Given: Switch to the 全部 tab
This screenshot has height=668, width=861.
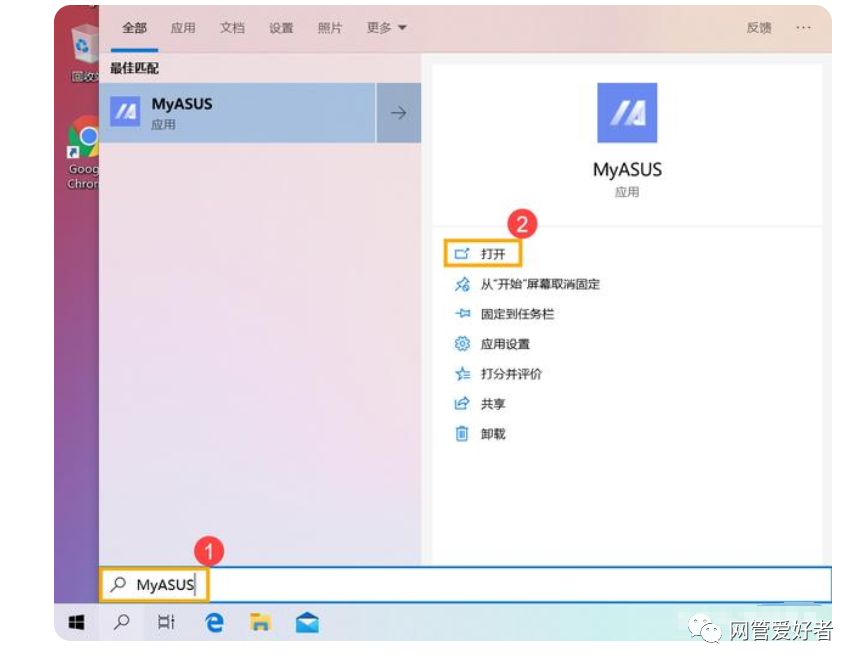Looking at the screenshot, I should coord(135,28).
